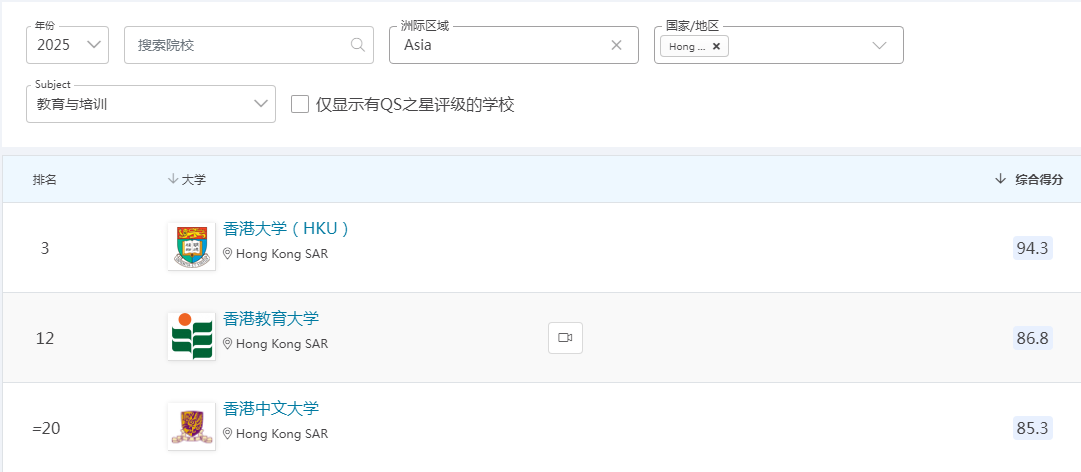The width and height of the screenshot is (1081, 472).
Task: Click location pin under 香港大学 (HKU)
Action: [x=228, y=254]
